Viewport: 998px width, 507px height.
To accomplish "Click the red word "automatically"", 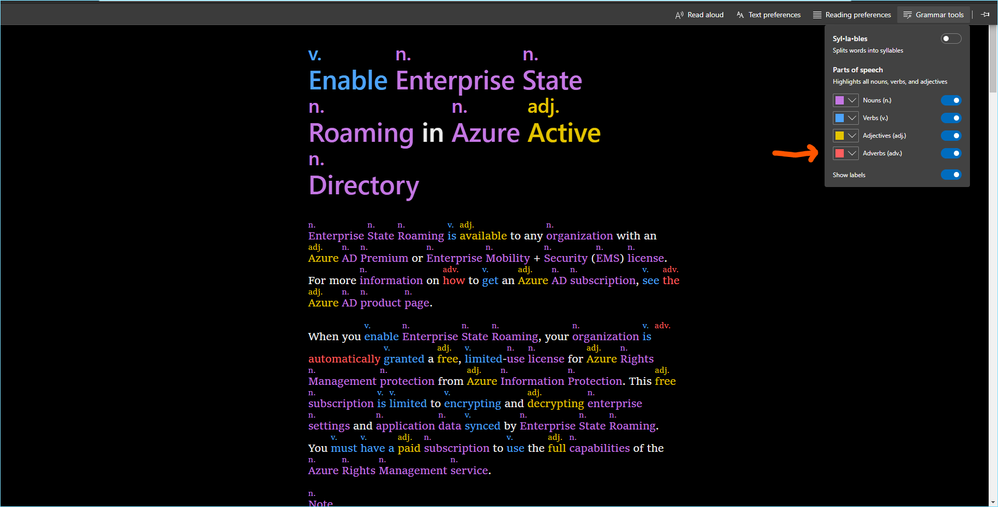I will (x=344, y=359).
